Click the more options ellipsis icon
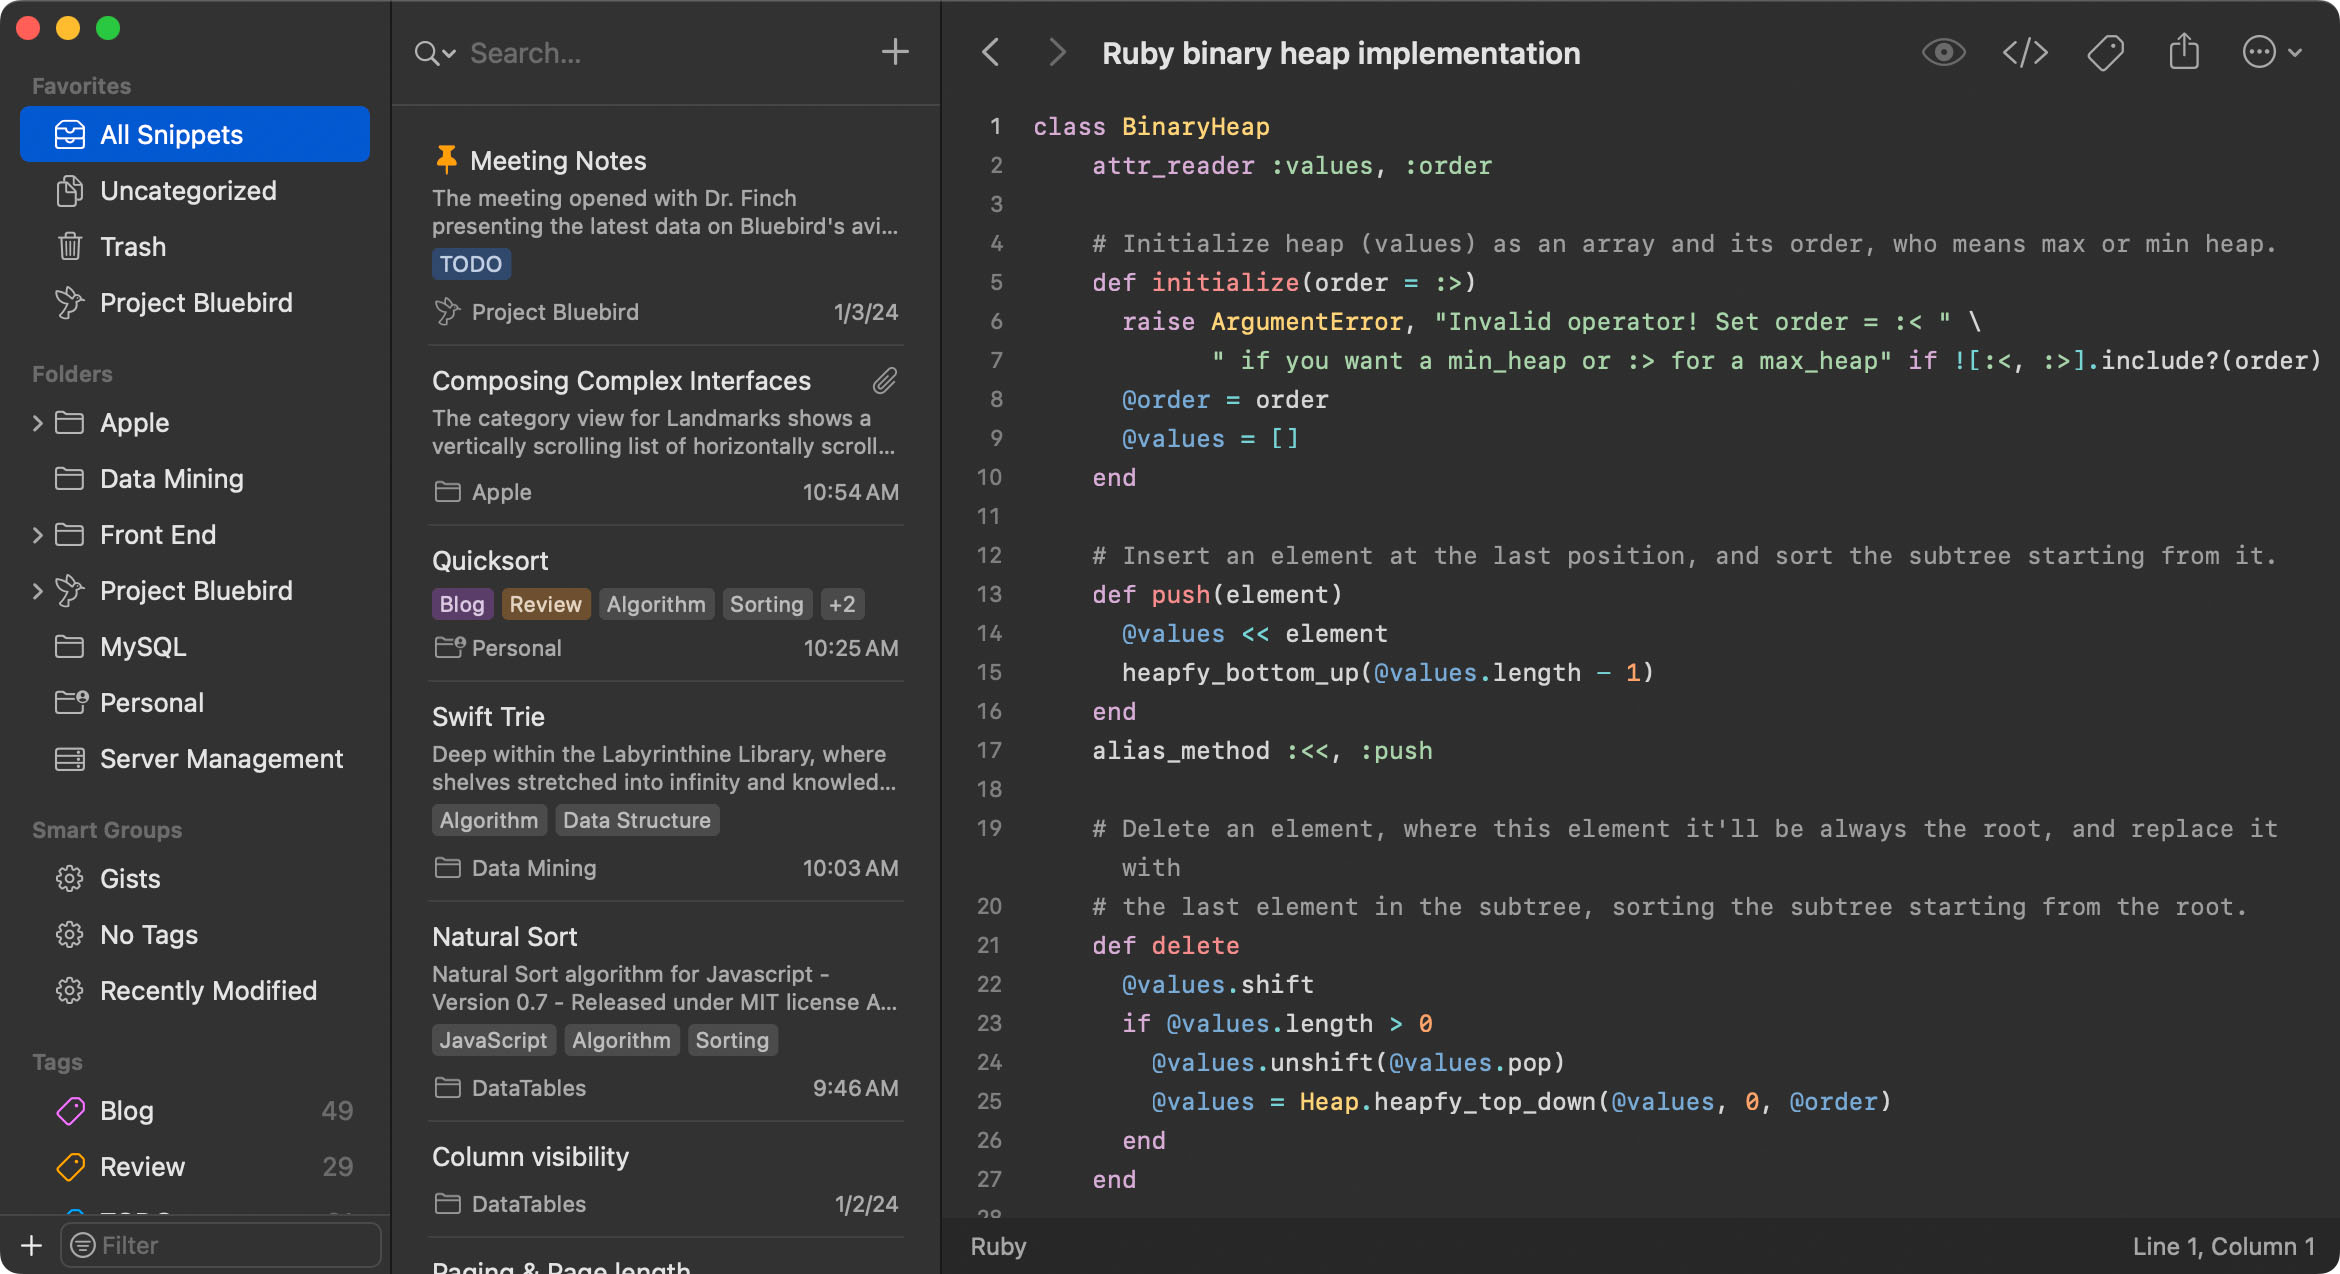Image resolution: width=2340 pixels, height=1274 pixels. [x=2263, y=50]
